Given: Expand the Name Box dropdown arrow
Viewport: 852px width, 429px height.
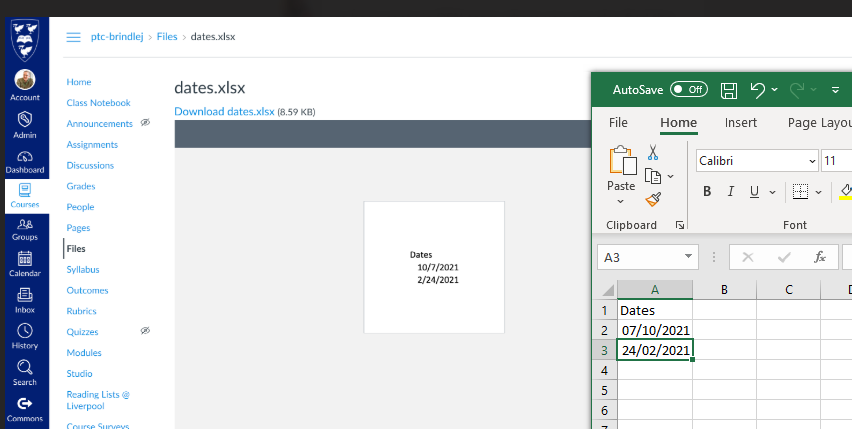Looking at the screenshot, I should point(688,257).
